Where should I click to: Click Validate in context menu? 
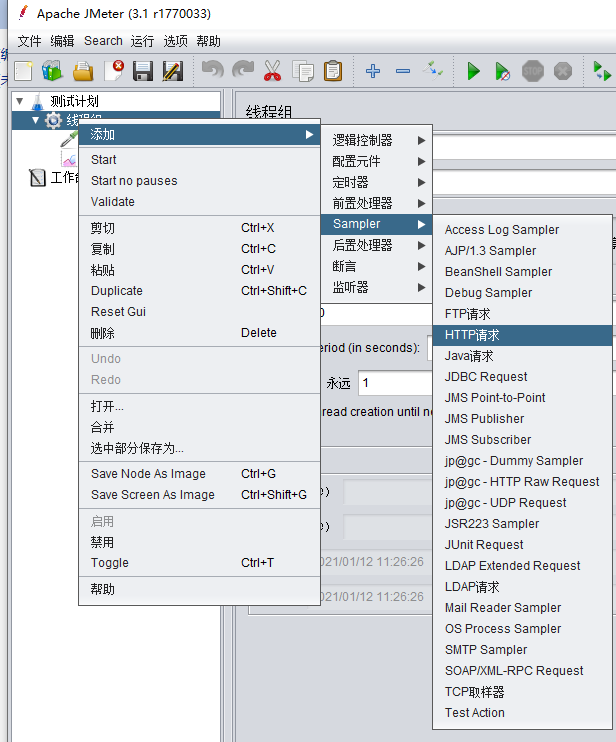coord(200,202)
